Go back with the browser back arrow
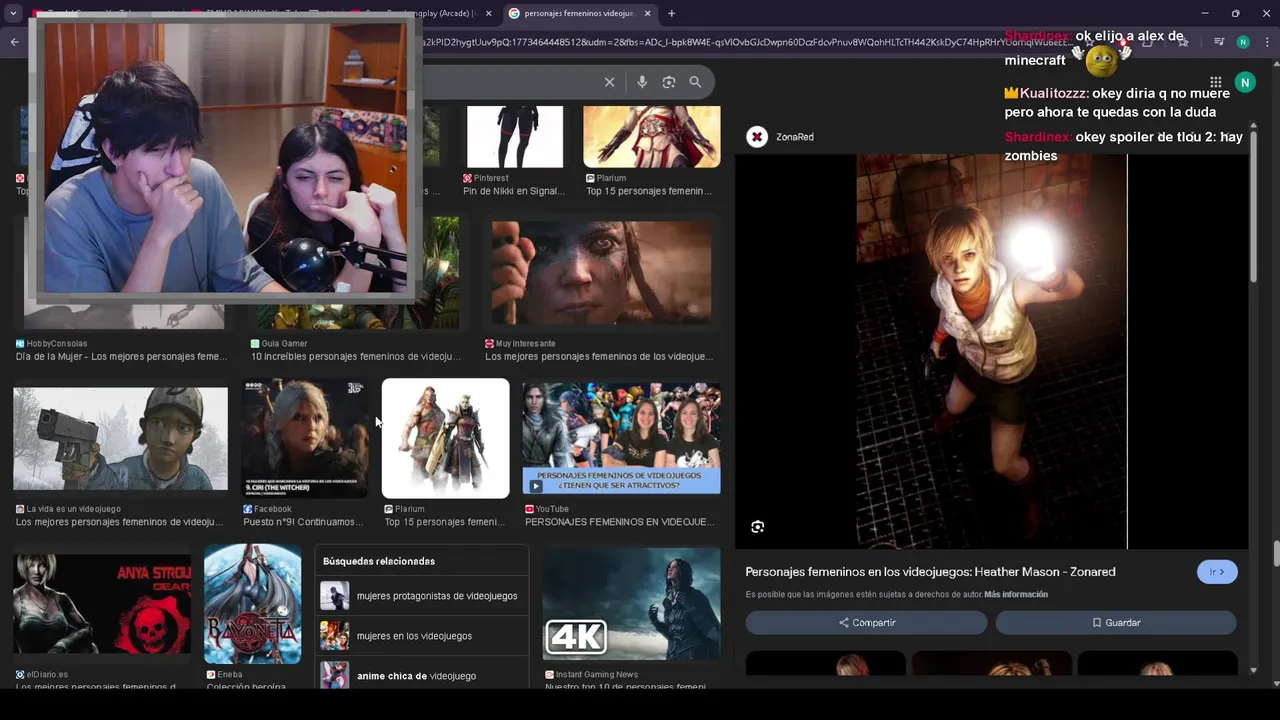 pyautogui.click(x=14, y=42)
